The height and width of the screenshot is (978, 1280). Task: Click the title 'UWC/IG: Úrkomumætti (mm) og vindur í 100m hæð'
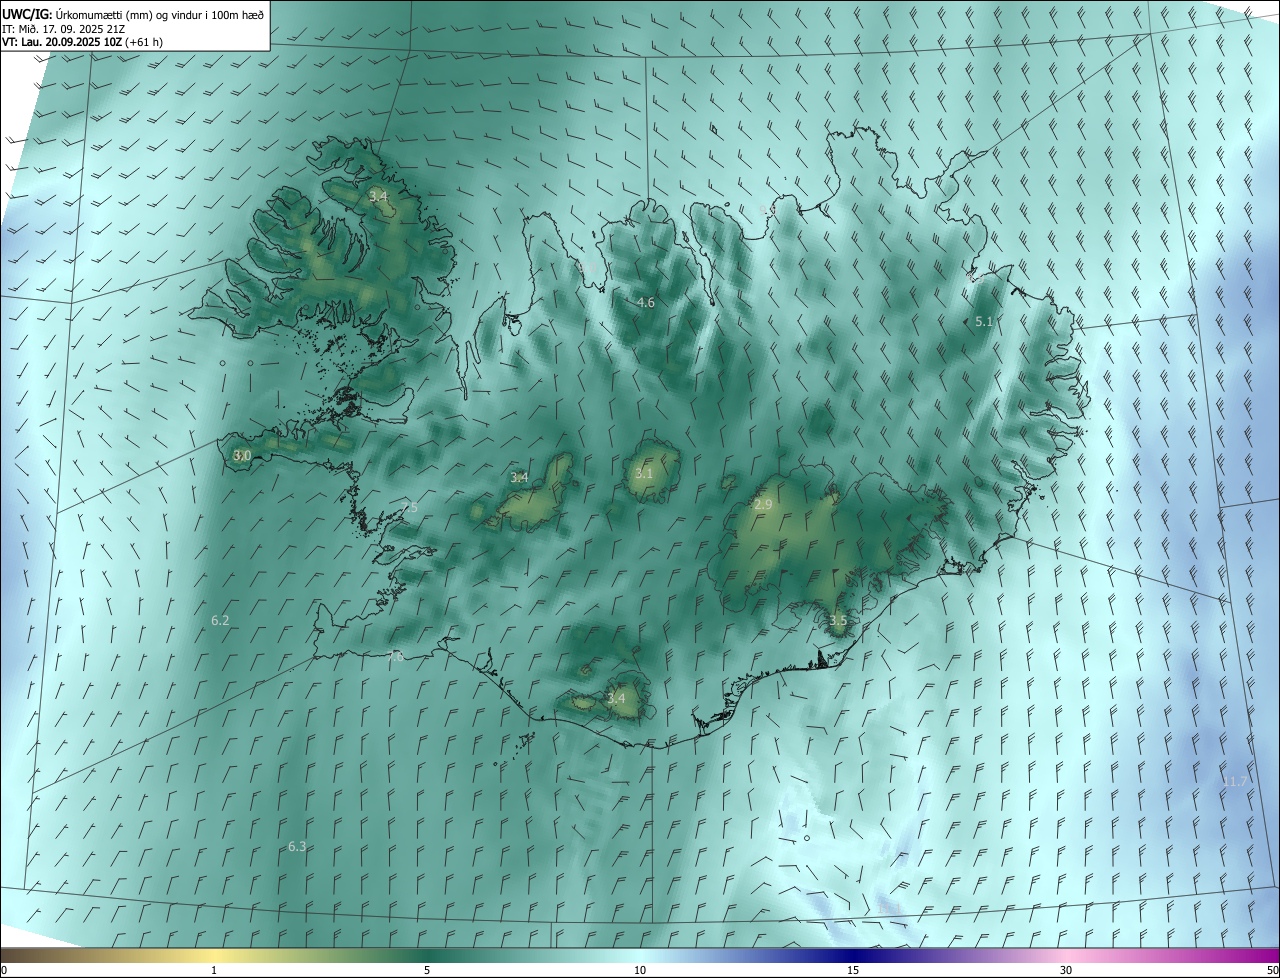tap(133, 13)
